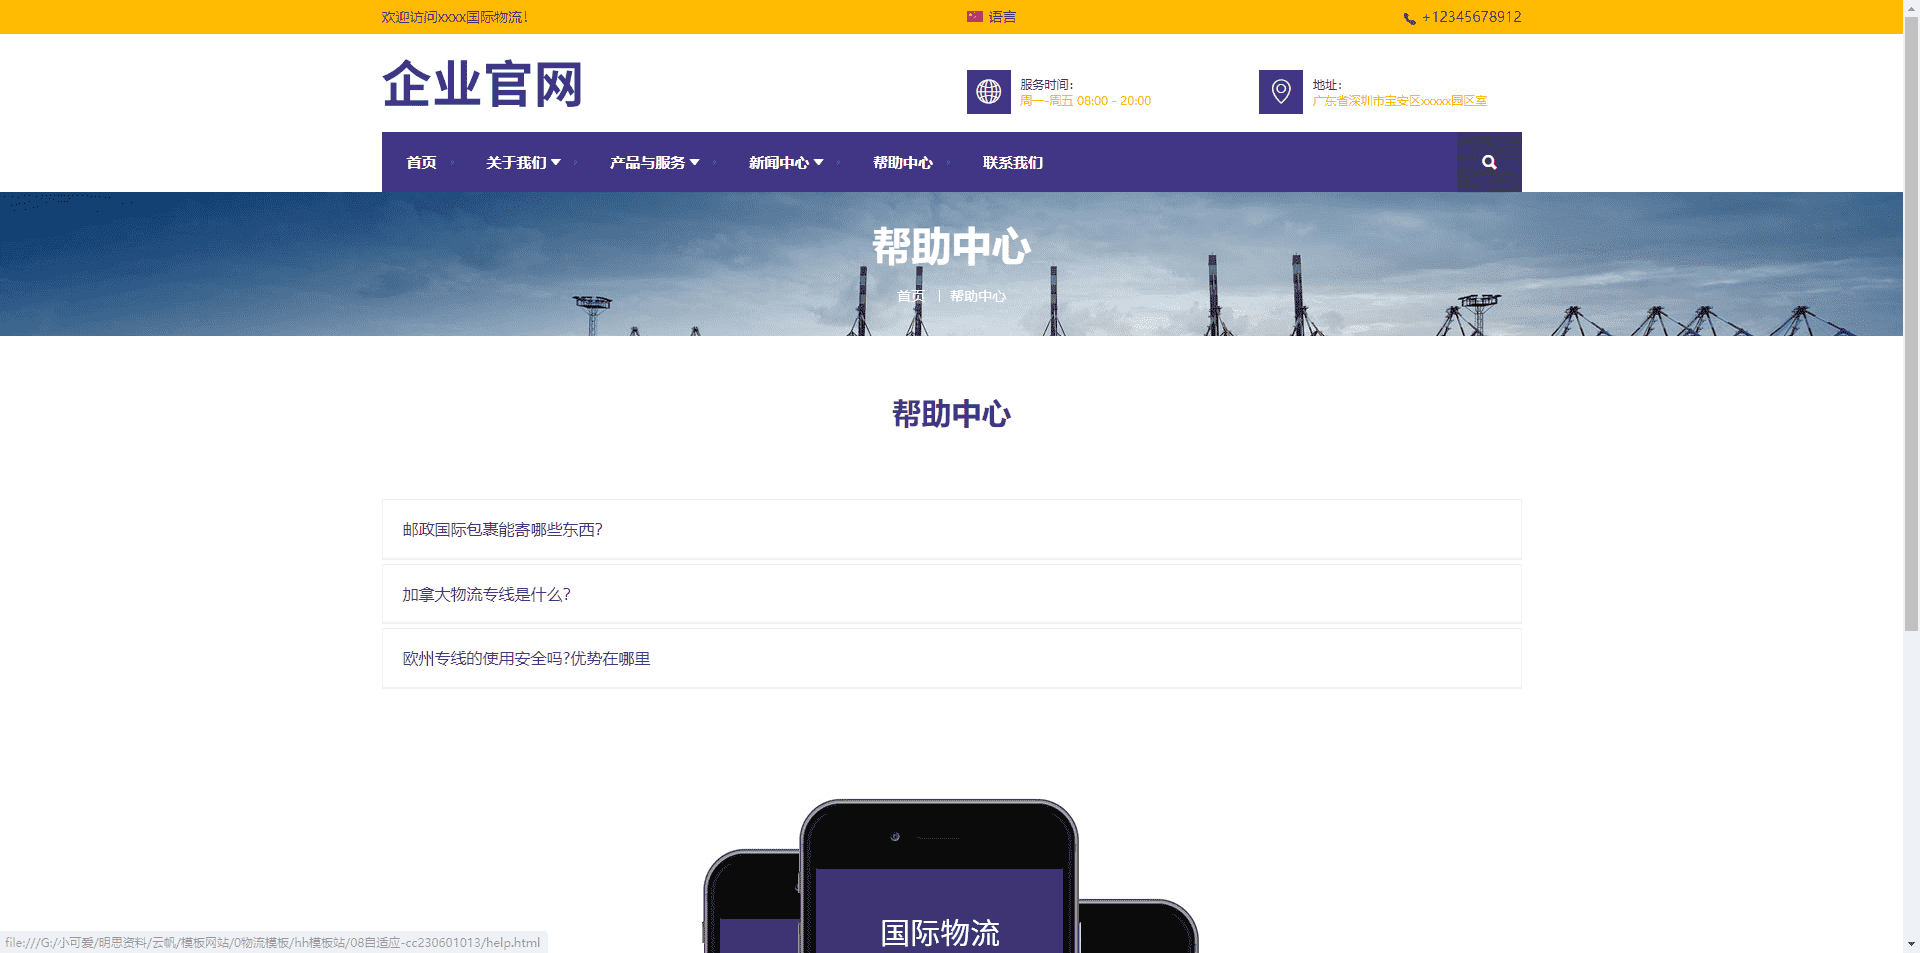1920x953 pixels.
Task: Click the 地址 label
Action: tap(1327, 85)
